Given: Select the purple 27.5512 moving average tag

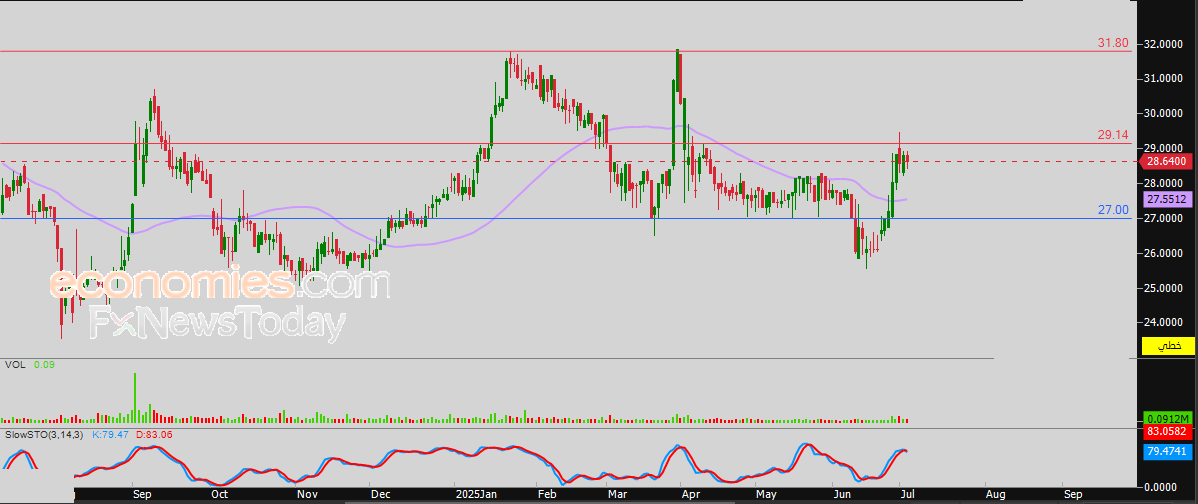Looking at the screenshot, I should click(x=1167, y=199).
